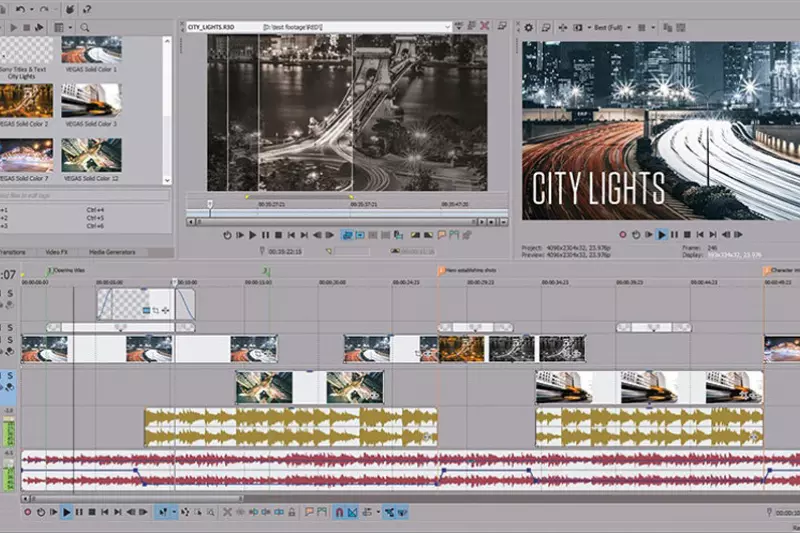The image size is (800, 533).
Task: Switch to the Media Generators tab
Action: pyautogui.click(x=112, y=252)
